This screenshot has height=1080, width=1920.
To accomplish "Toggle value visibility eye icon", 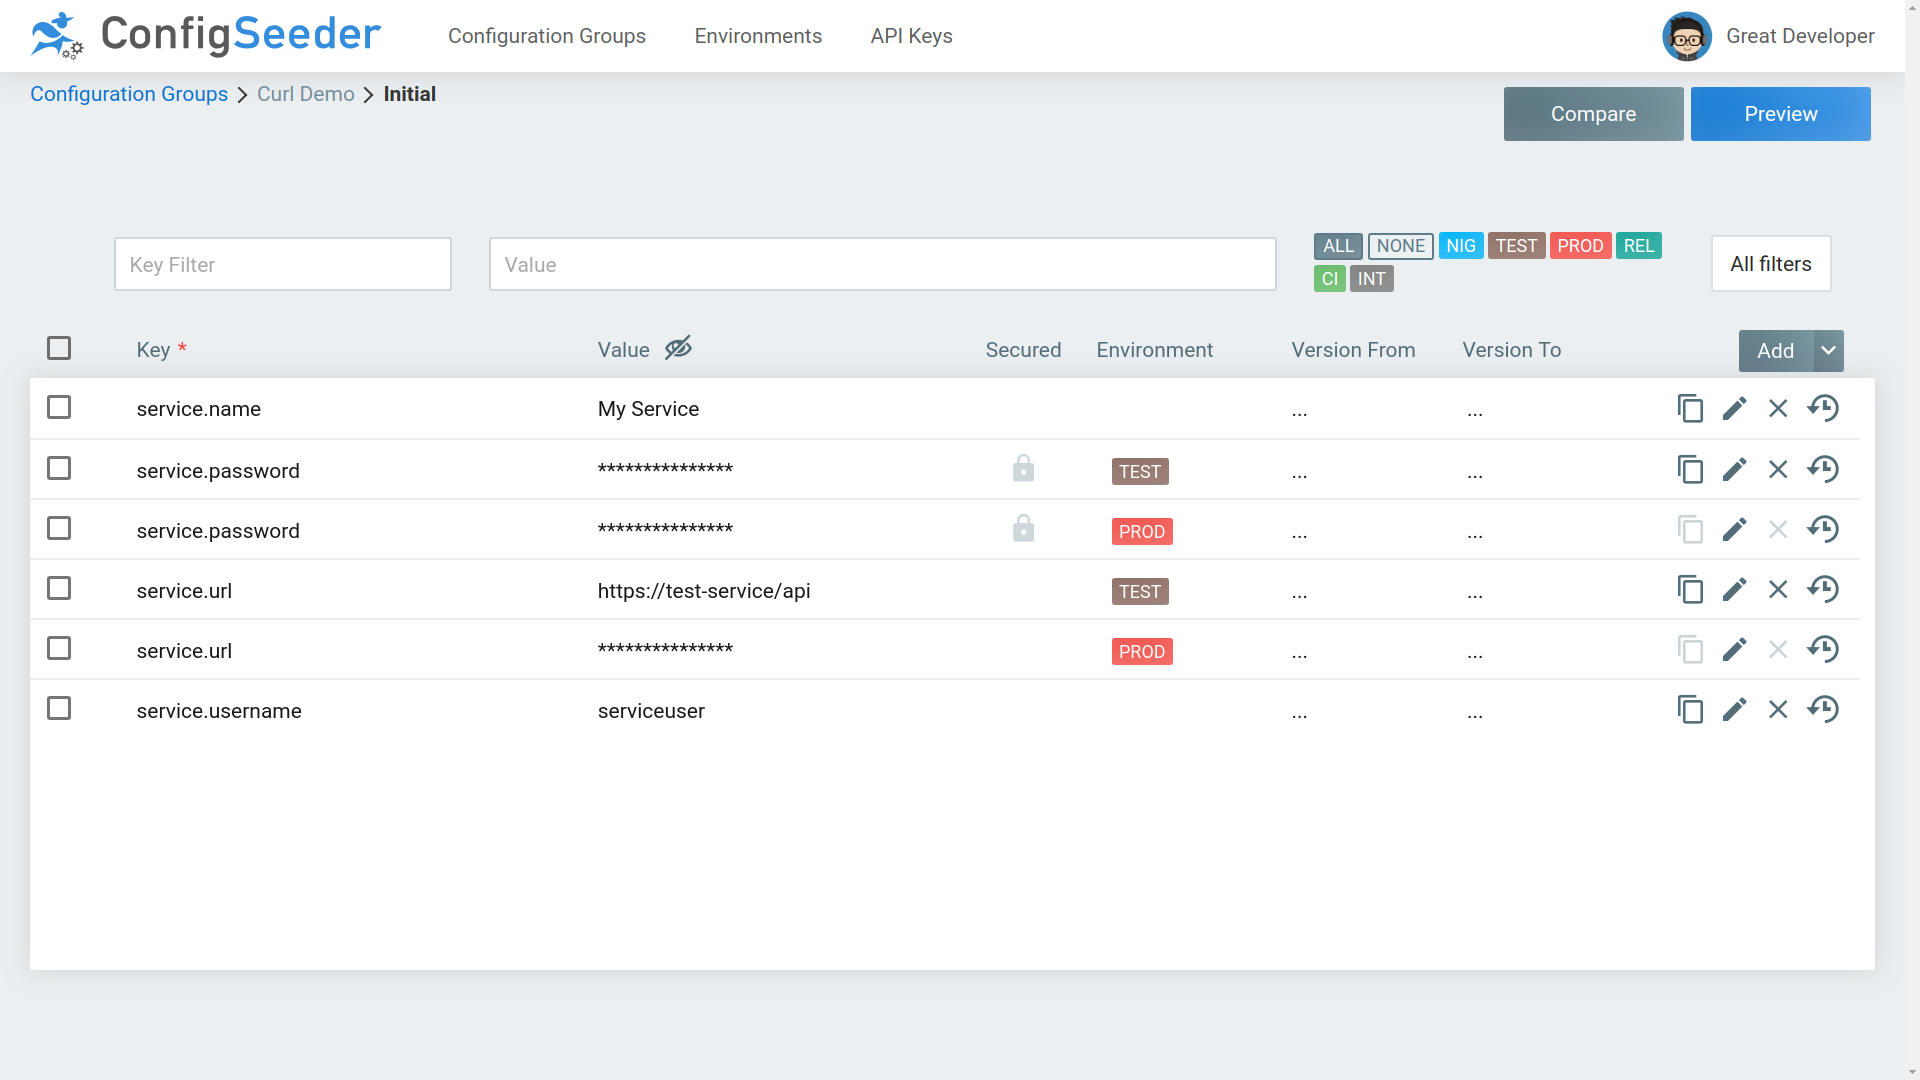I will coord(678,348).
